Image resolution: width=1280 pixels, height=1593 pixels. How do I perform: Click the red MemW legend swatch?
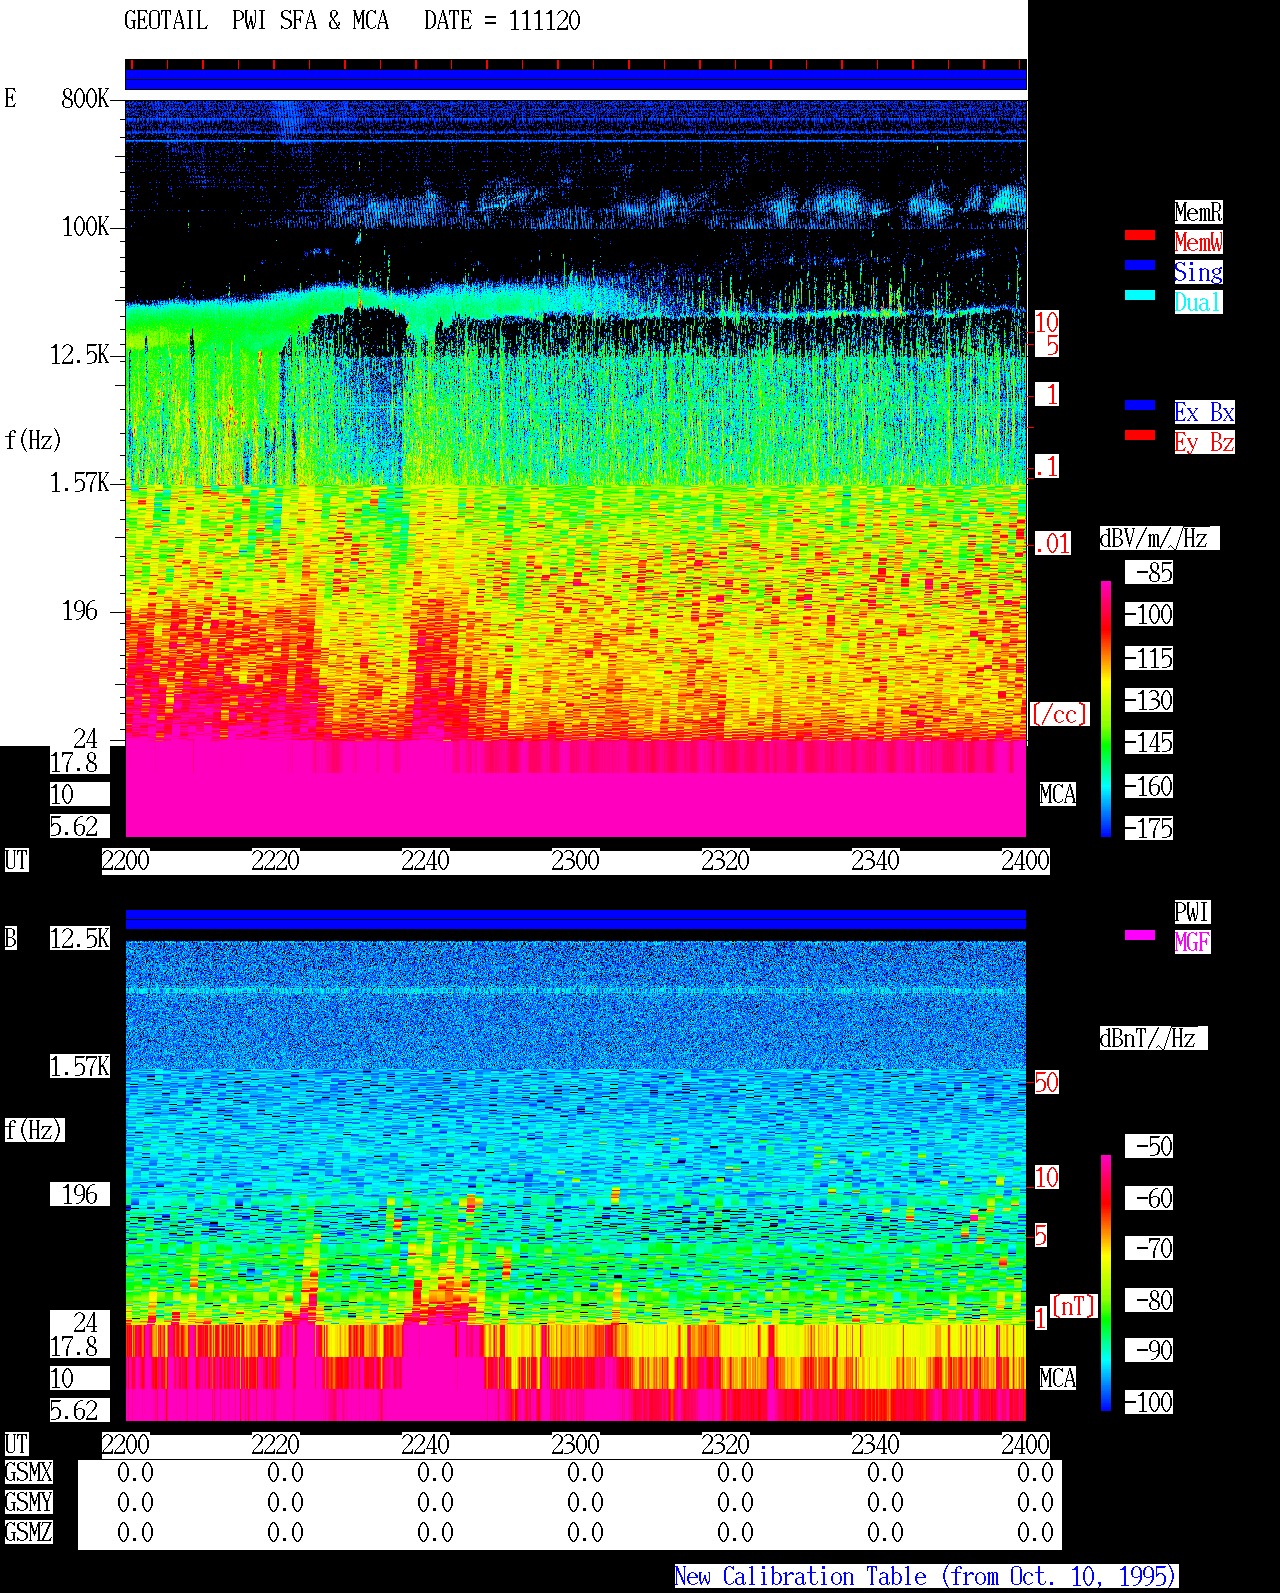click(1140, 236)
